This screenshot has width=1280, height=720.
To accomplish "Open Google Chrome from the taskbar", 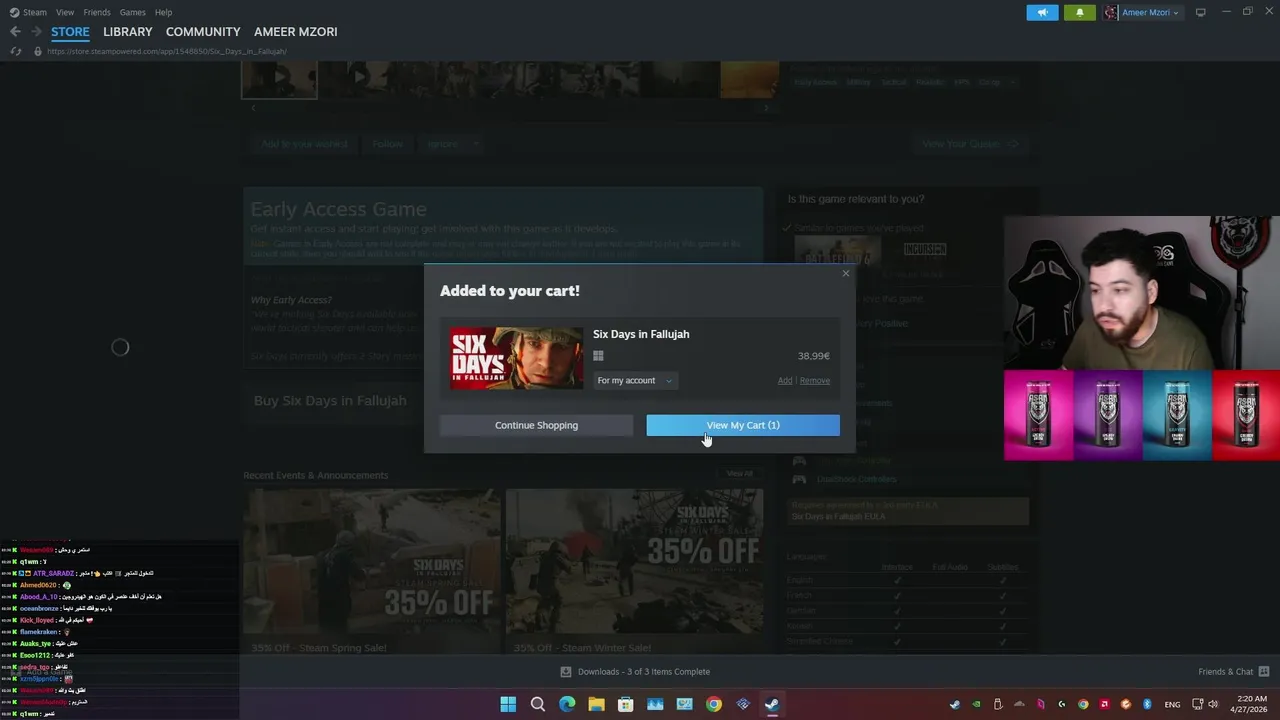I will click(714, 704).
